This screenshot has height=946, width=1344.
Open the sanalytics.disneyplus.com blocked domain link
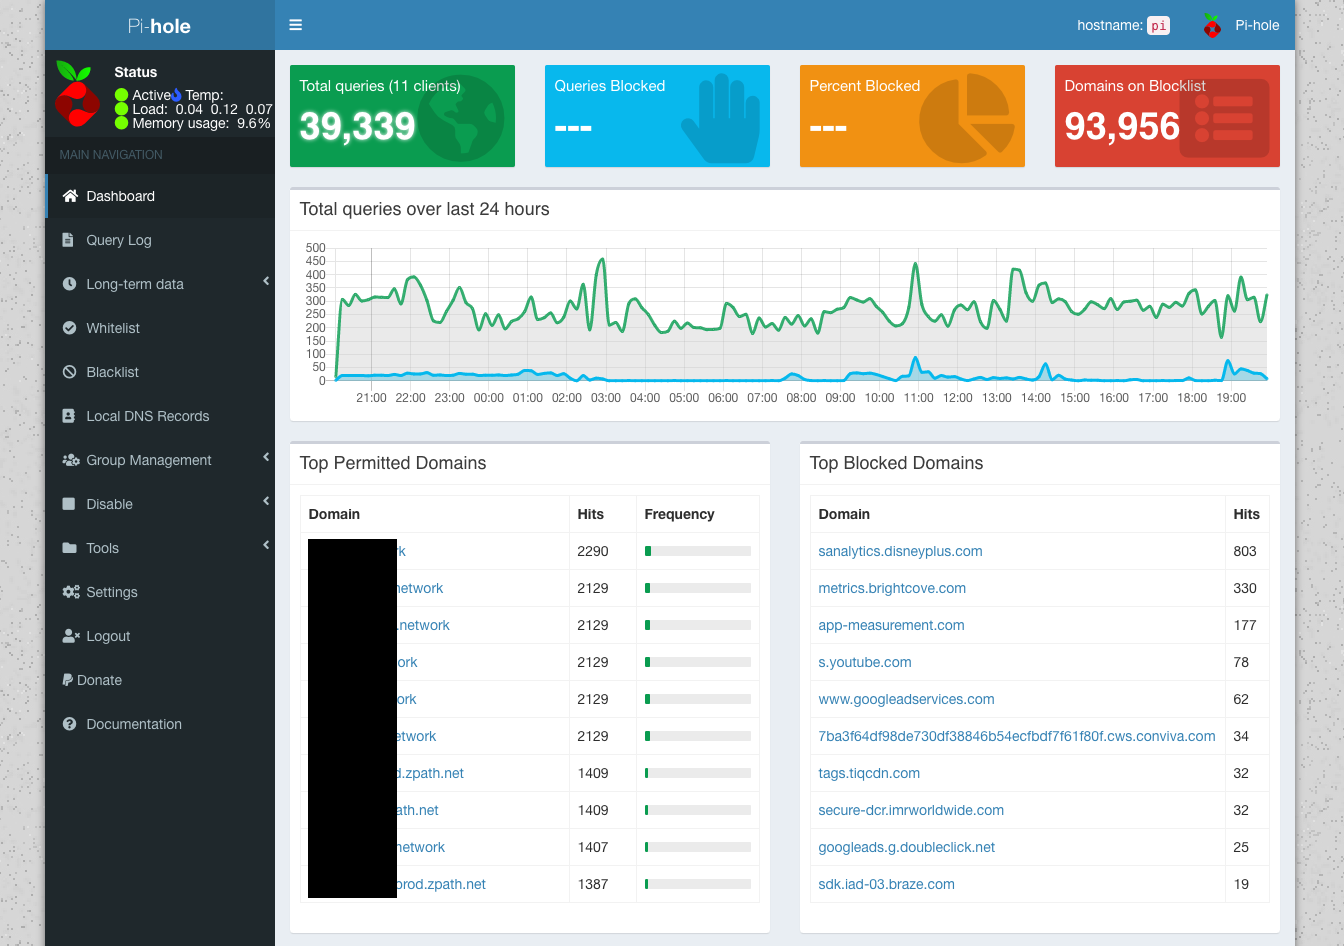[x=900, y=551]
